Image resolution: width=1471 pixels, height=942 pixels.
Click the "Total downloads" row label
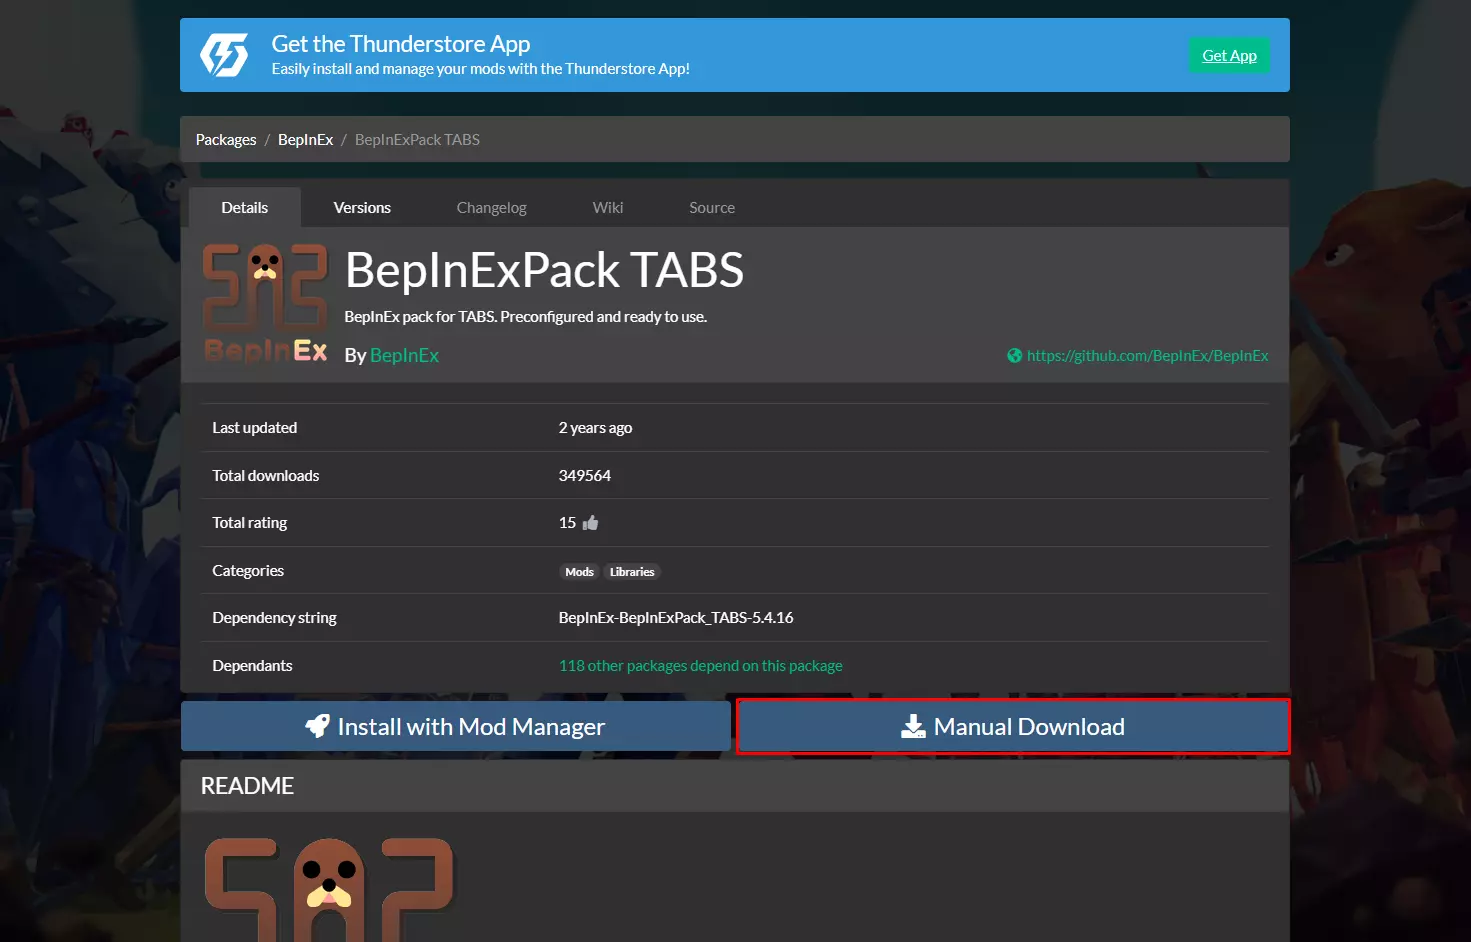click(x=266, y=476)
